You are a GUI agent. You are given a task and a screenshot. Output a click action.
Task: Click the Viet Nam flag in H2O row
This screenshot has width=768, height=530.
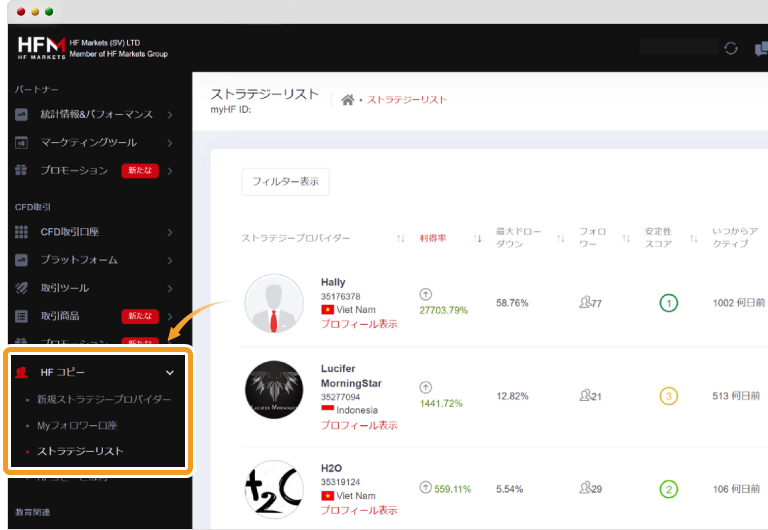click(327, 496)
